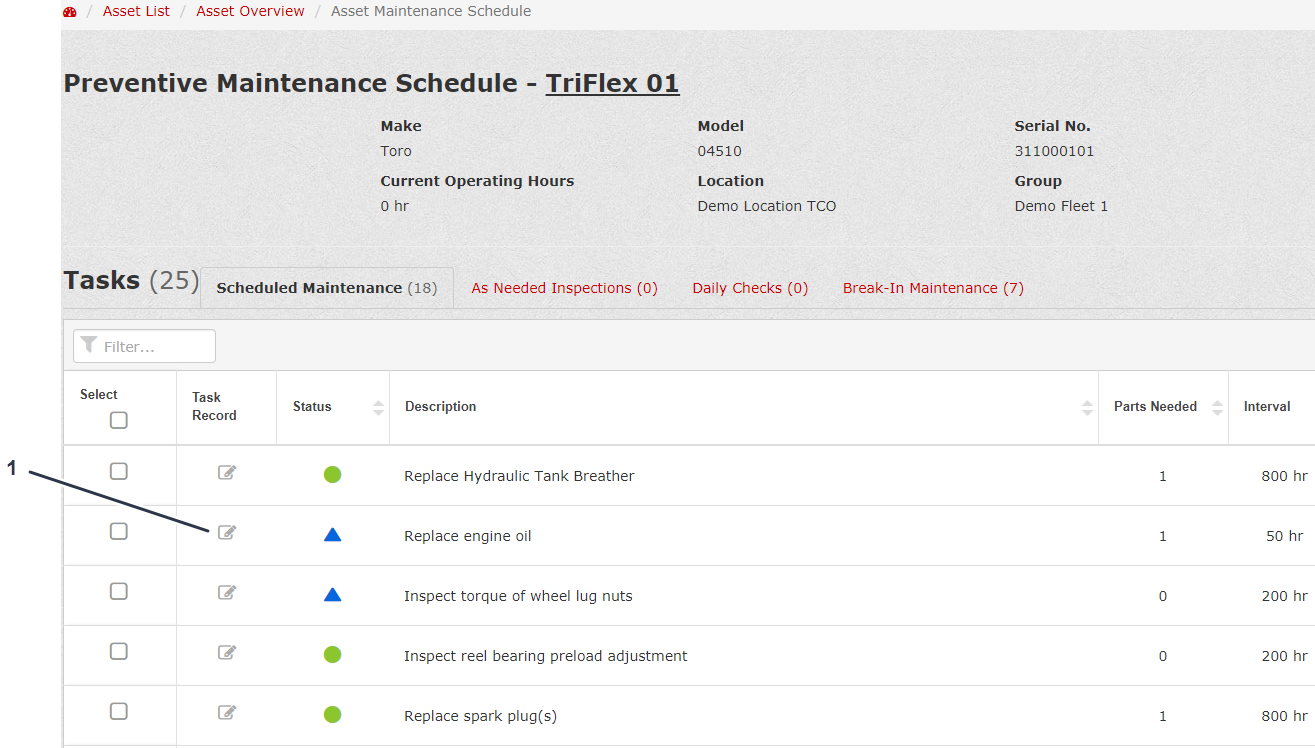Tick checkbox for Replace spark plug(s)
Screen dimensions: 1315x748
(x=119, y=711)
